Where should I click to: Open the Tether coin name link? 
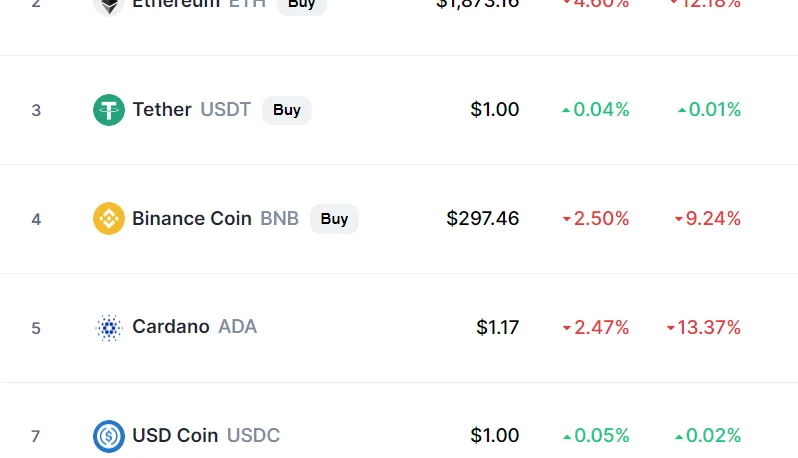click(x=162, y=109)
